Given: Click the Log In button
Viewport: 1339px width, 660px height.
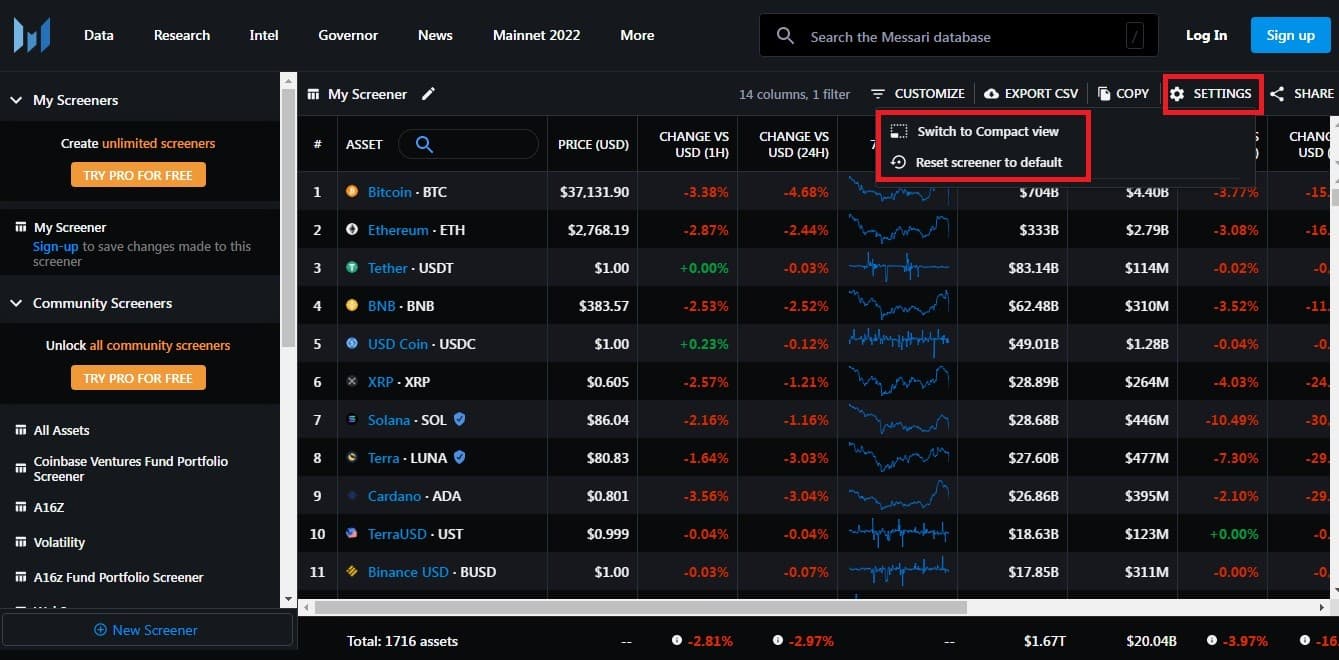Looking at the screenshot, I should click(x=1206, y=35).
